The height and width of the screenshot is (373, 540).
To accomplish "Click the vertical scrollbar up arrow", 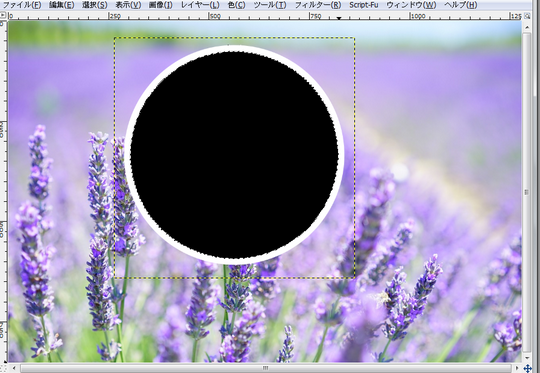I will click(527, 27).
